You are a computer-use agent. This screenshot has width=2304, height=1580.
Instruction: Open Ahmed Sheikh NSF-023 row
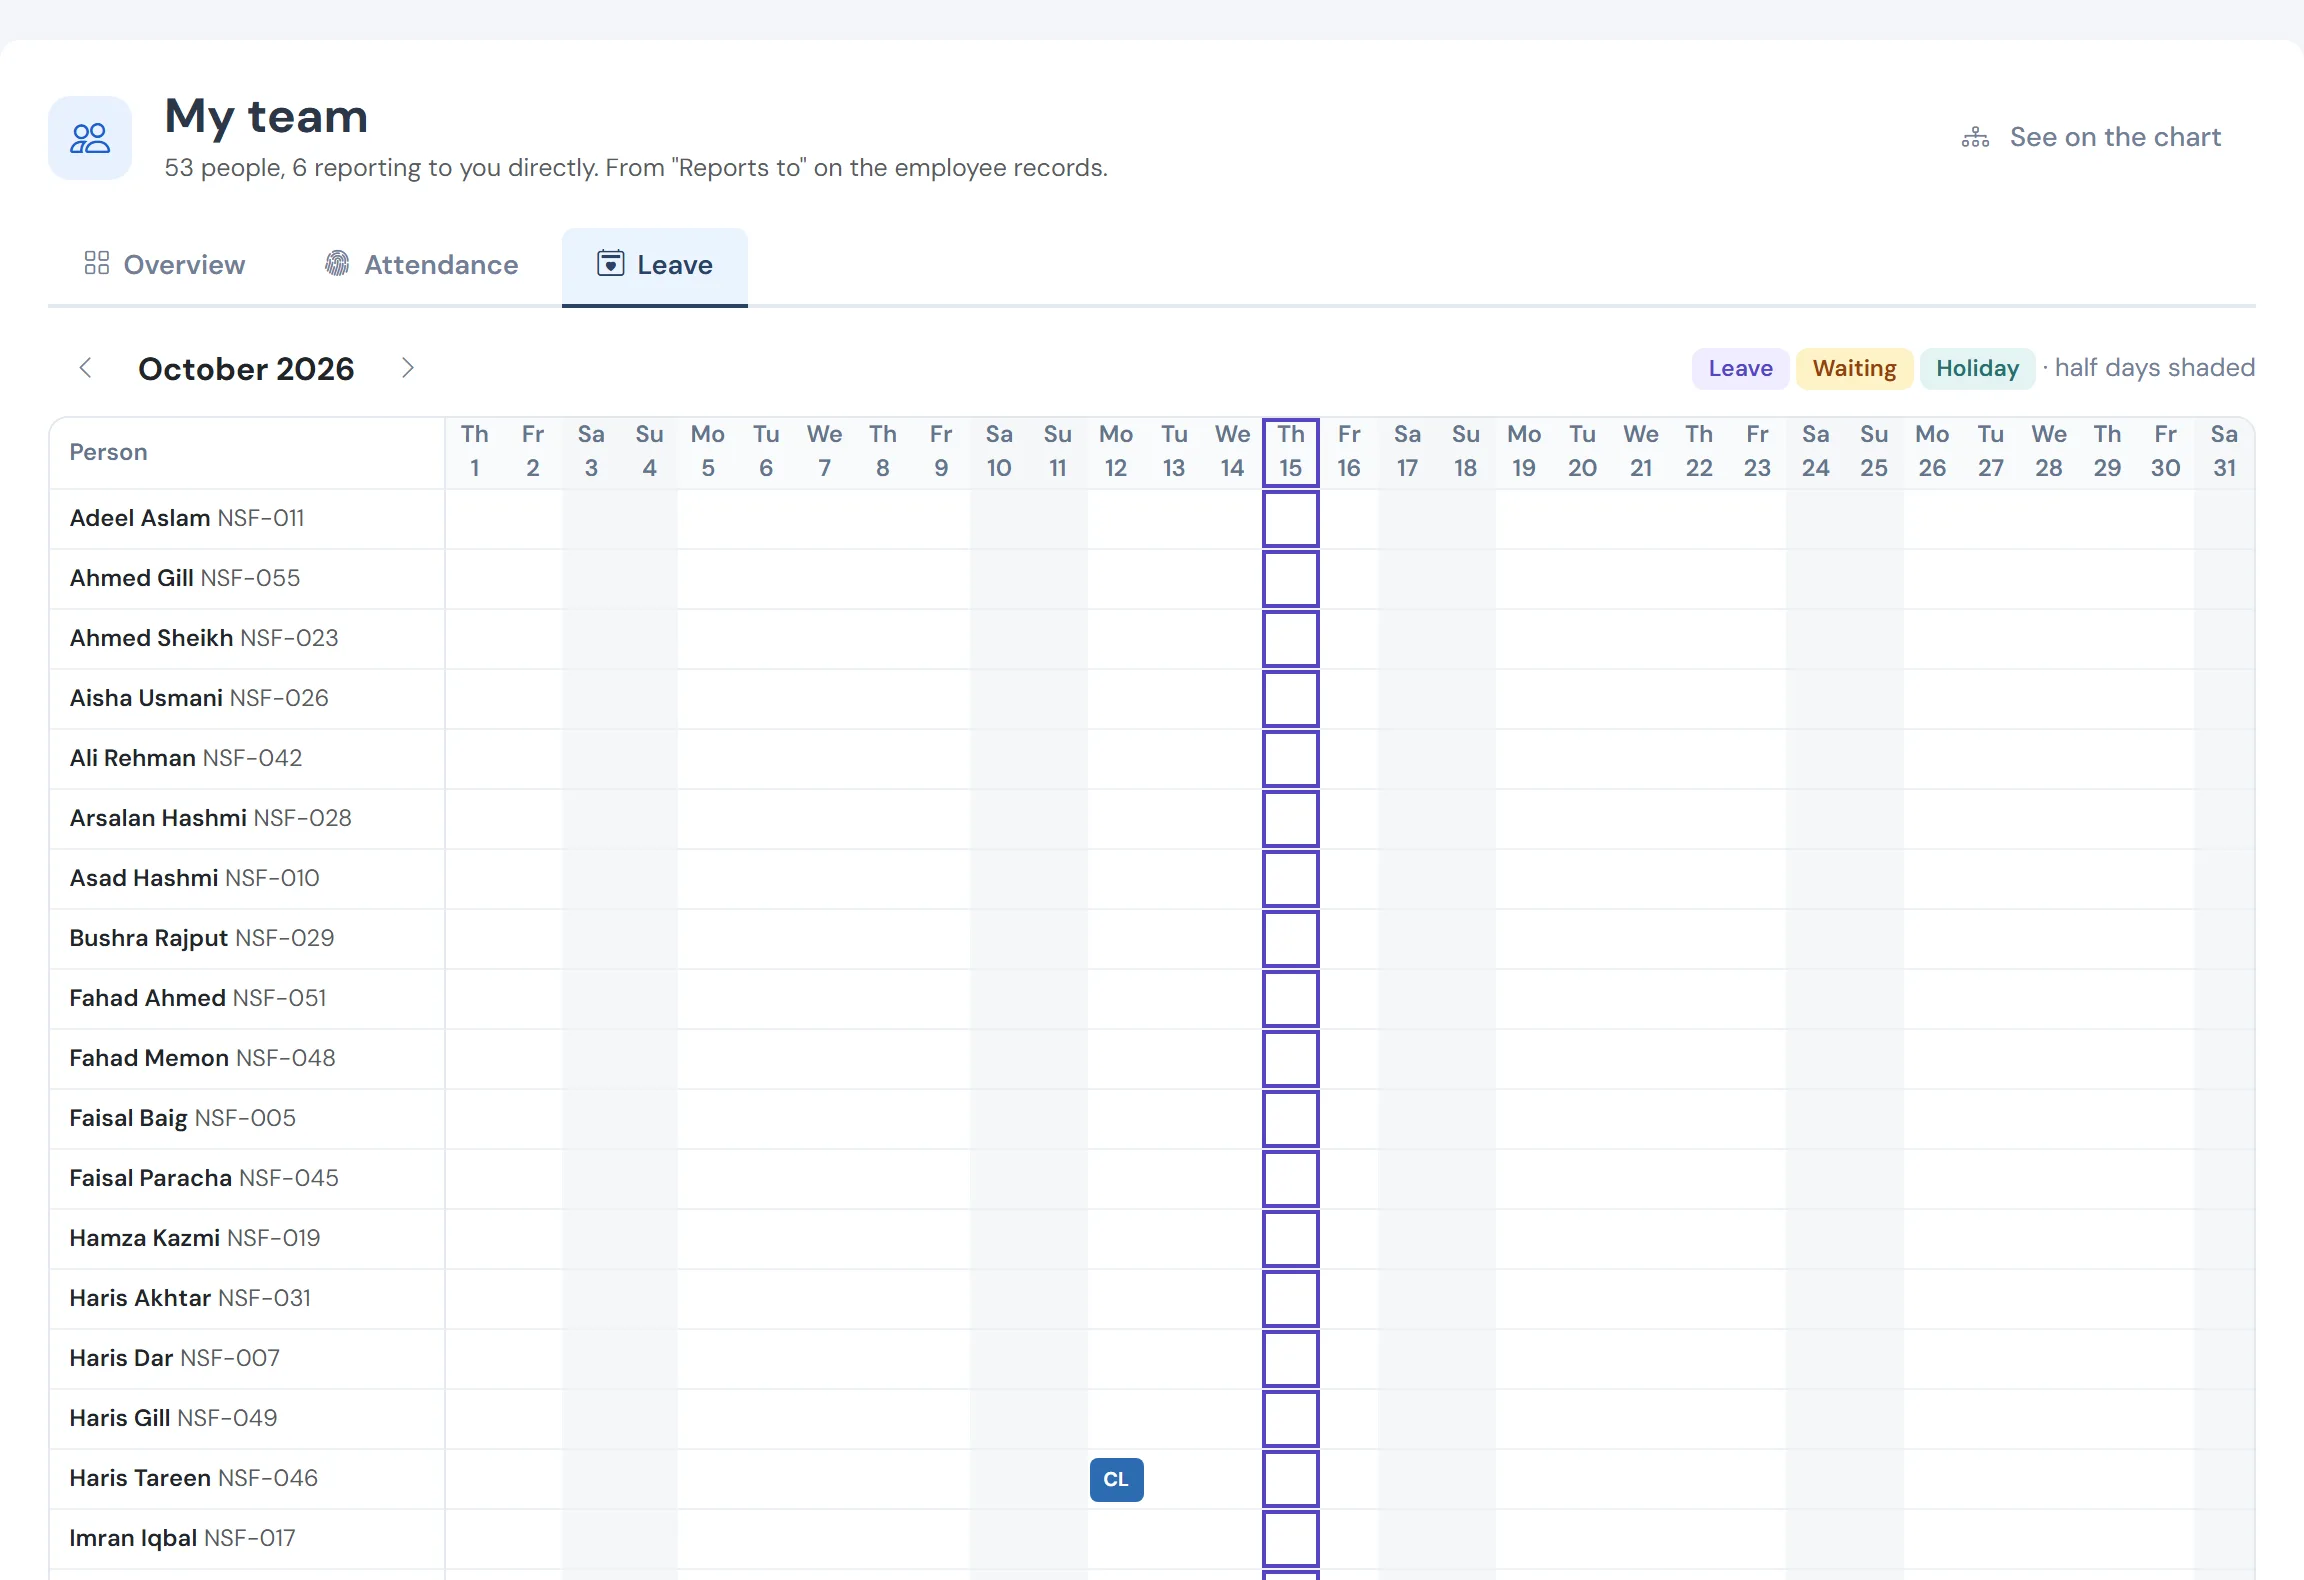point(1152,639)
